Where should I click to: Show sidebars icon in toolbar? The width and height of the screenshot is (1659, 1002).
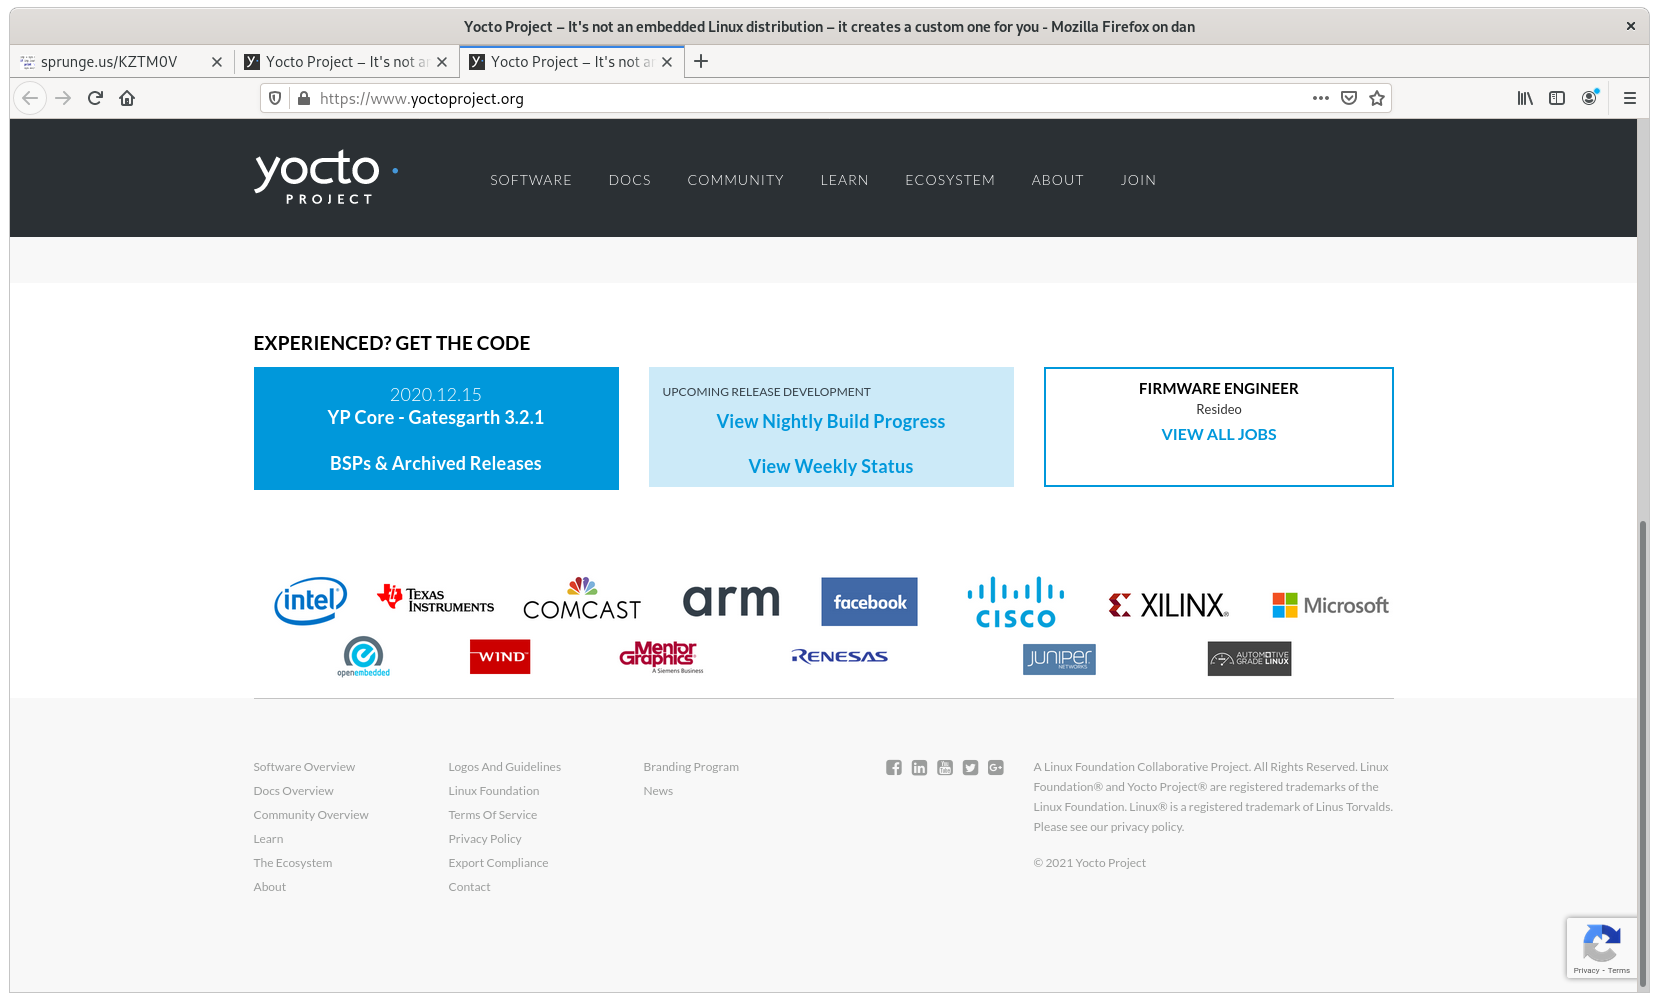click(1557, 98)
